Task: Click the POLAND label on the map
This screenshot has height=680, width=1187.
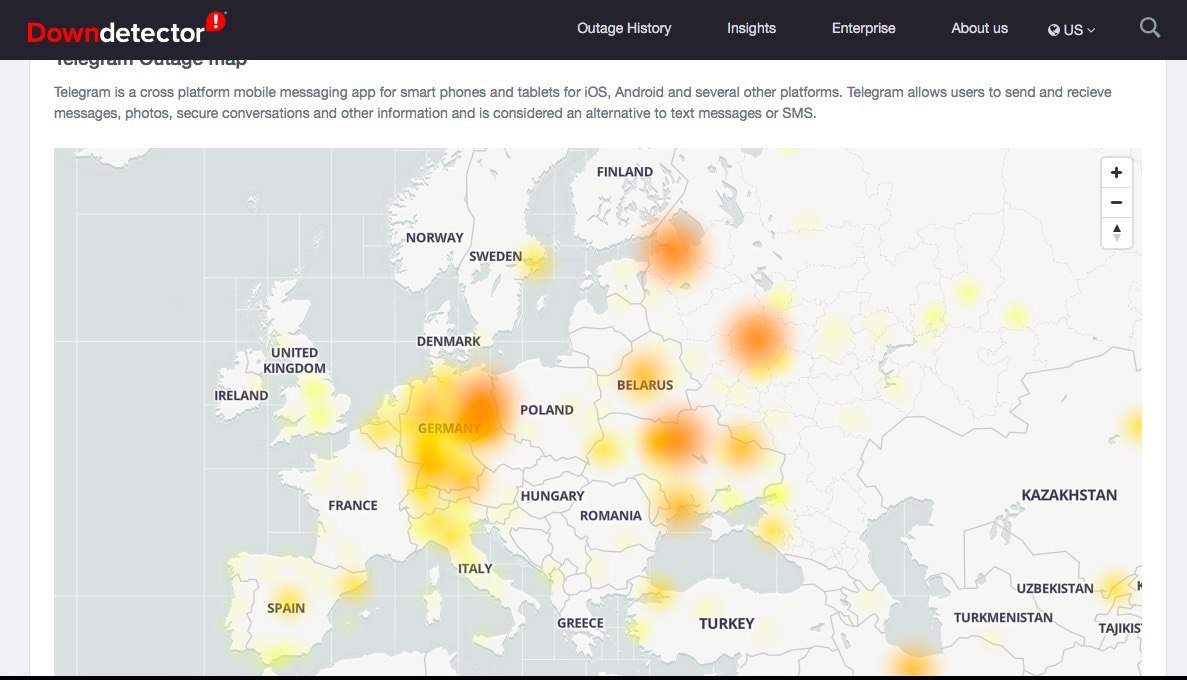Action: pyautogui.click(x=547, y=410)
